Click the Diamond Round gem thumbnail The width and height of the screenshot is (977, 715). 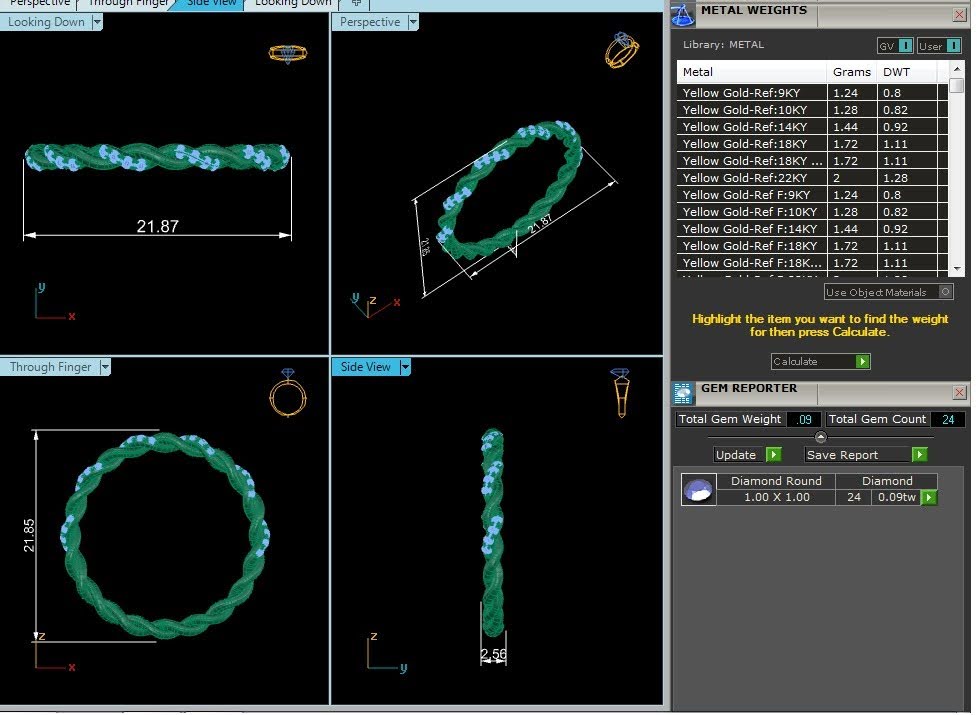pyautogui.click(x=698, y=490)
